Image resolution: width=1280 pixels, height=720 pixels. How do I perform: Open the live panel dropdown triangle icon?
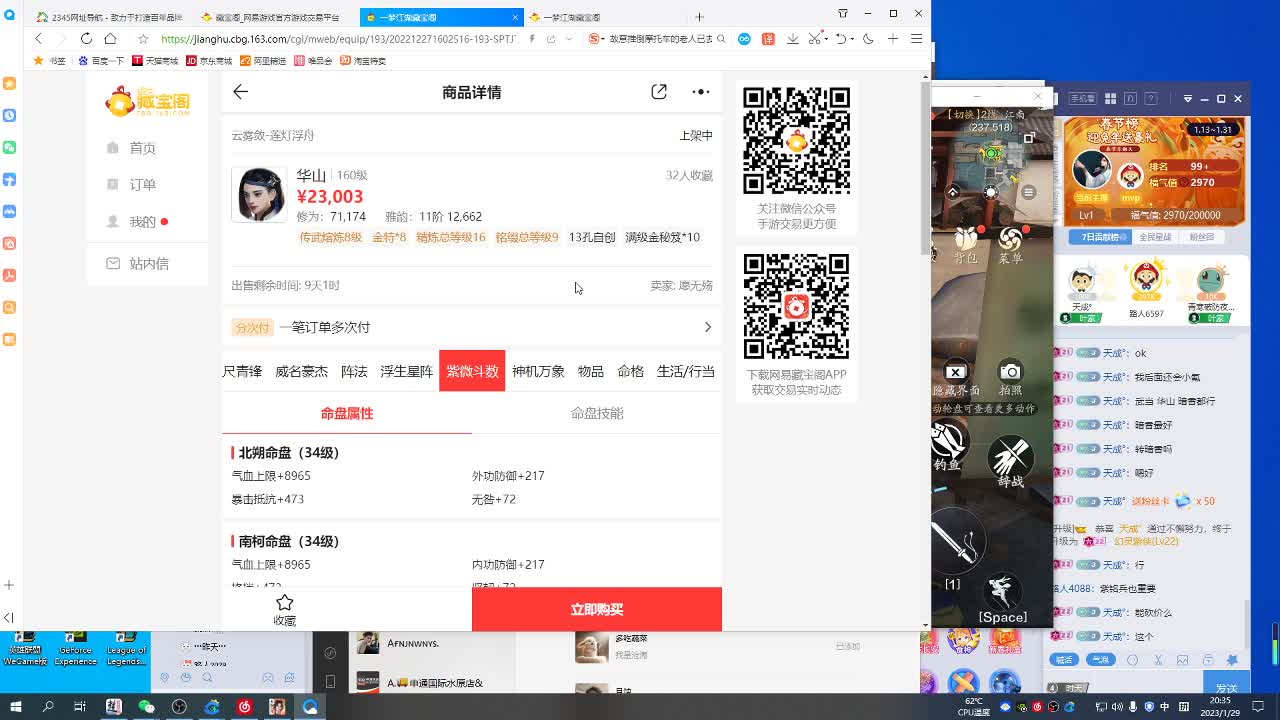pyautogui.click(x=1187, y=99)
